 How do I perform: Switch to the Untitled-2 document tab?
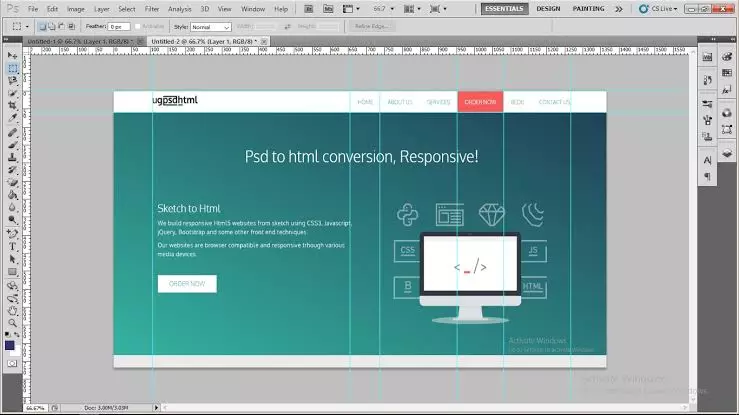coord(204,41)
